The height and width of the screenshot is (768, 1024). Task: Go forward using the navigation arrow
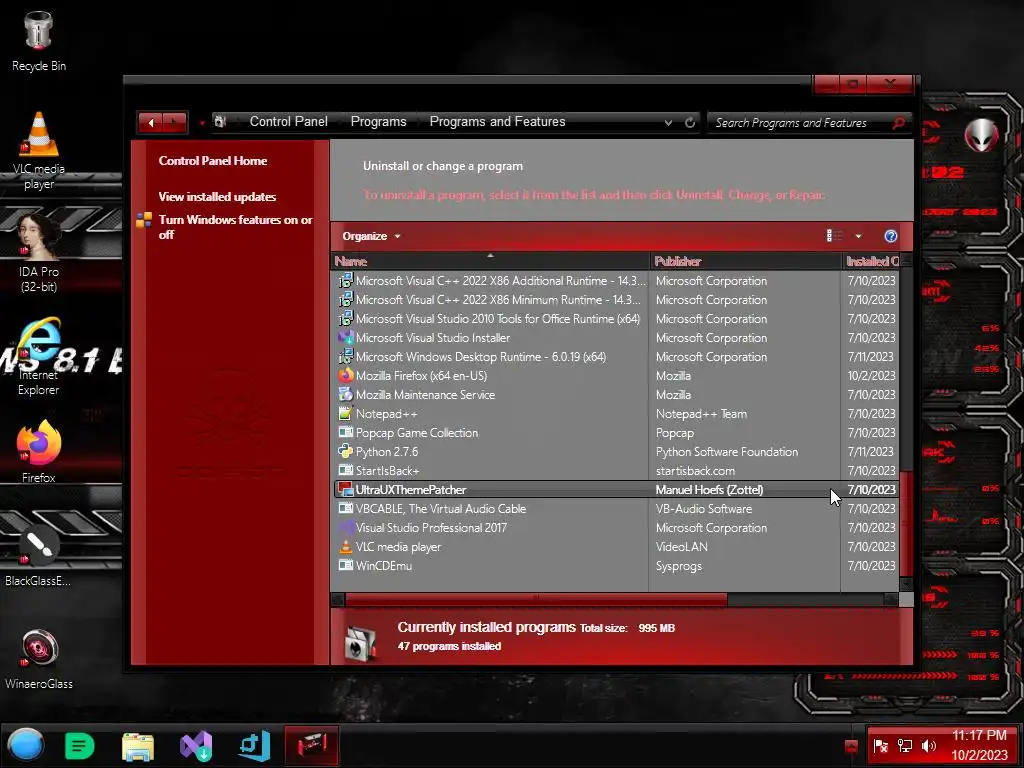[x=174, y=122]
